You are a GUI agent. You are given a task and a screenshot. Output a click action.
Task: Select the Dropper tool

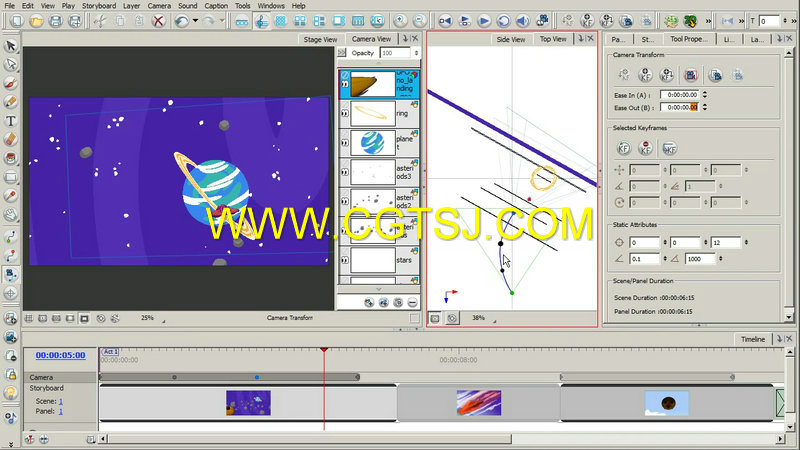(11, 196)
